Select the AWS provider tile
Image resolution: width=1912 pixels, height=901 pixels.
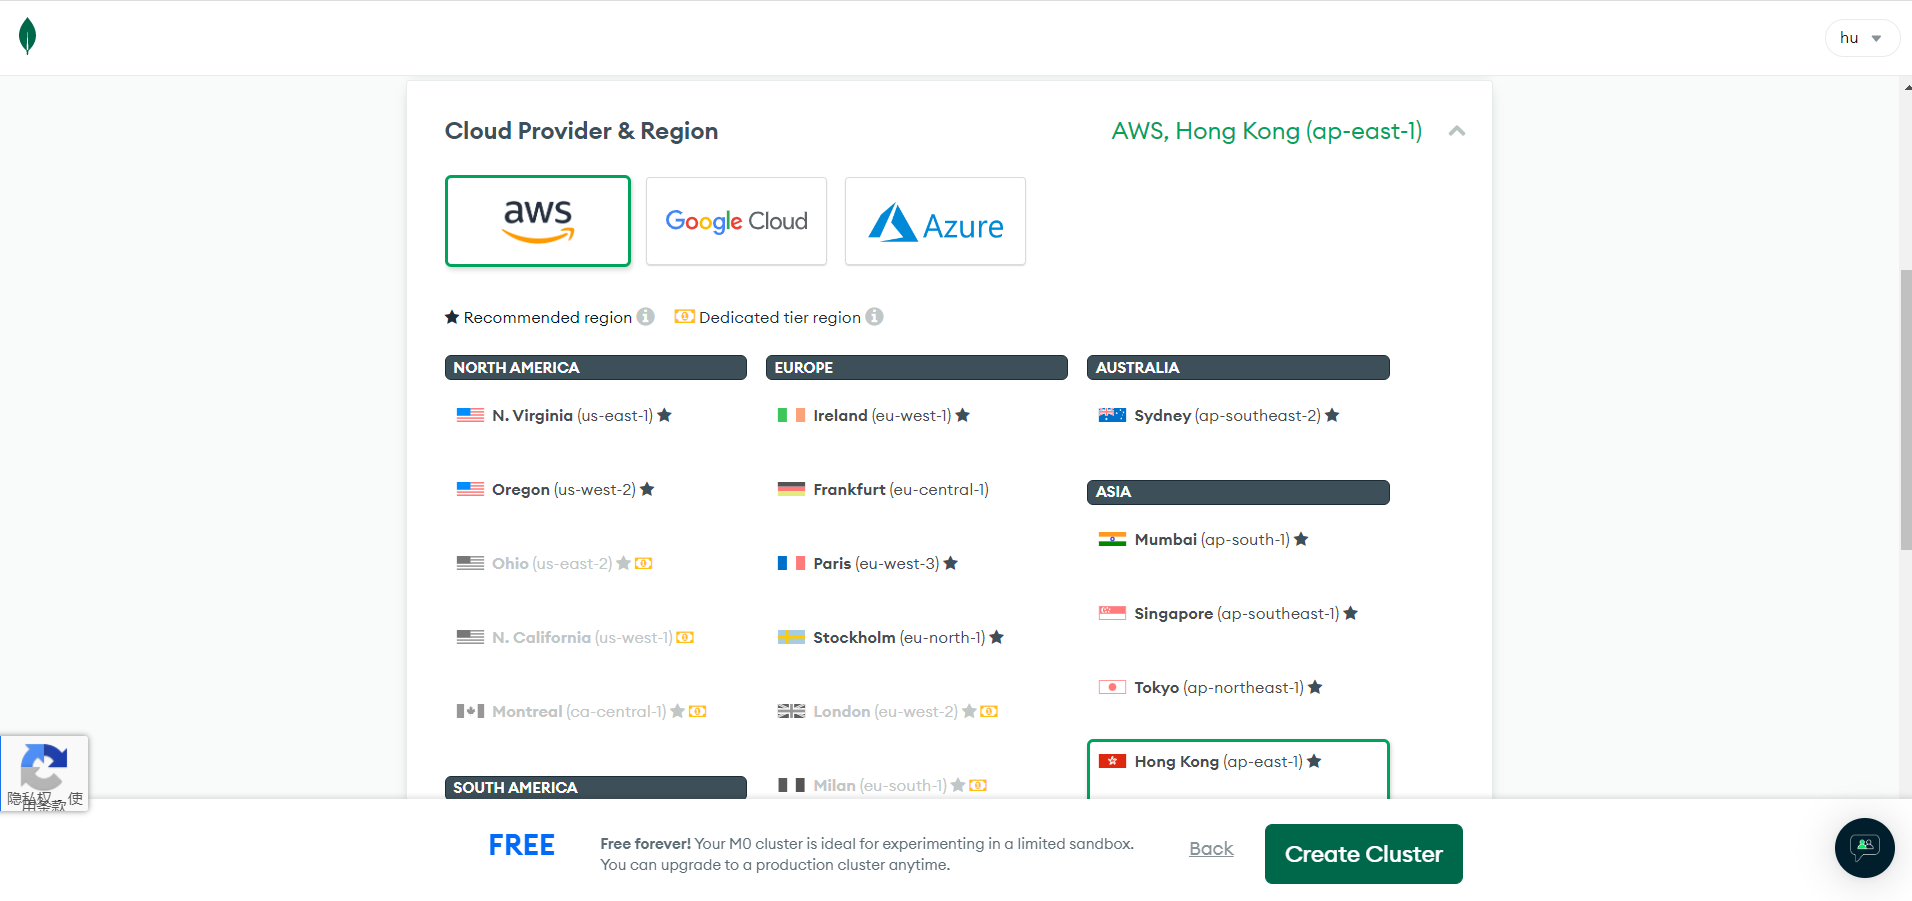pyautogui.click(x=538, y=222)
